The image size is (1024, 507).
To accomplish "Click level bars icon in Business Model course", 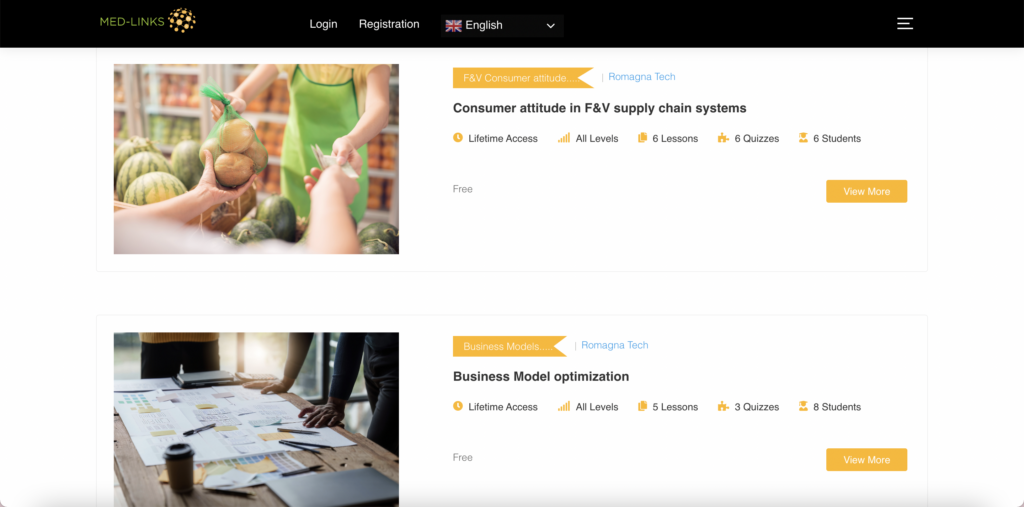I will point(564,407).
